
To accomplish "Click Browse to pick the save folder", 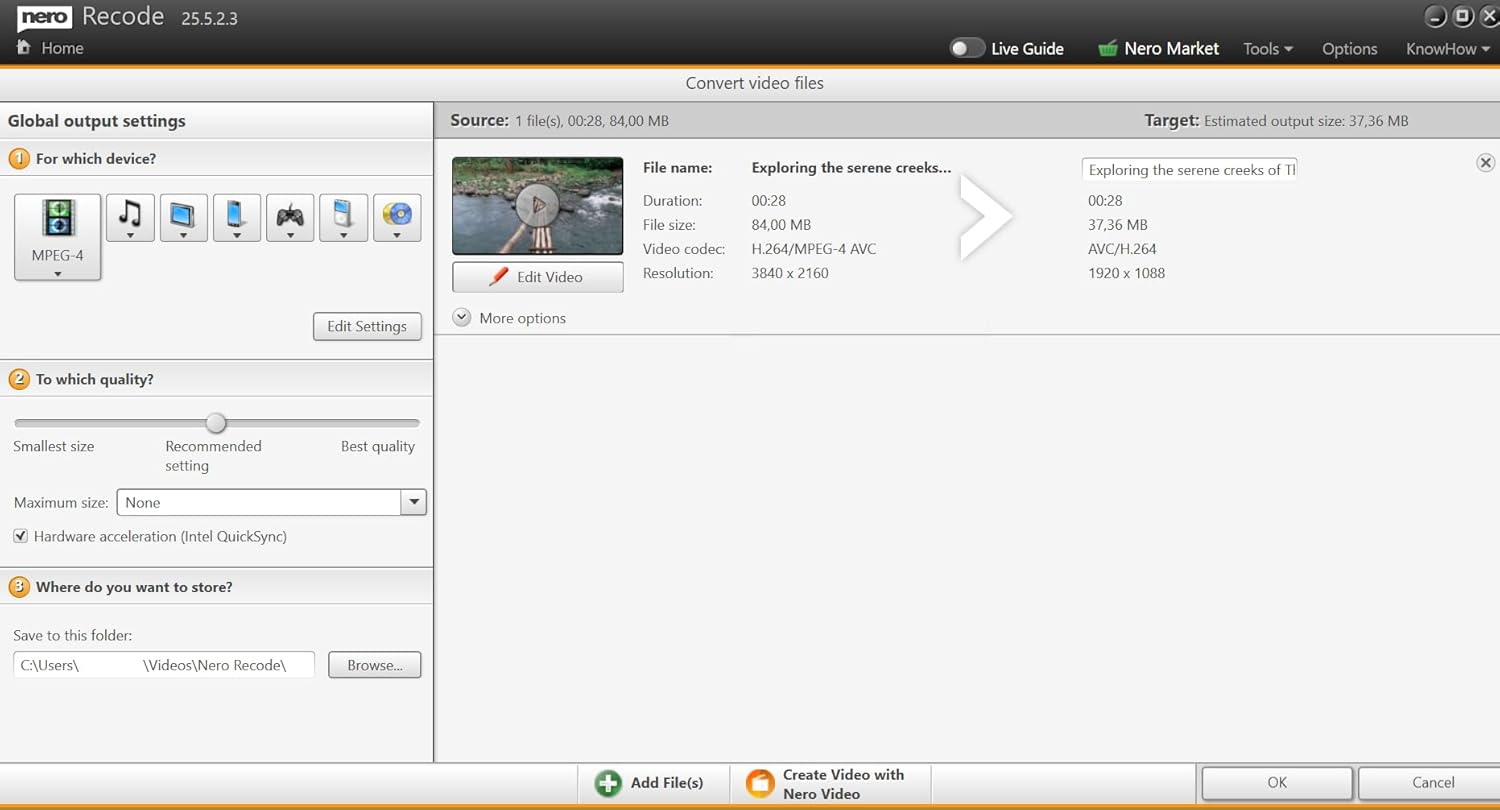I will point(375,665).
